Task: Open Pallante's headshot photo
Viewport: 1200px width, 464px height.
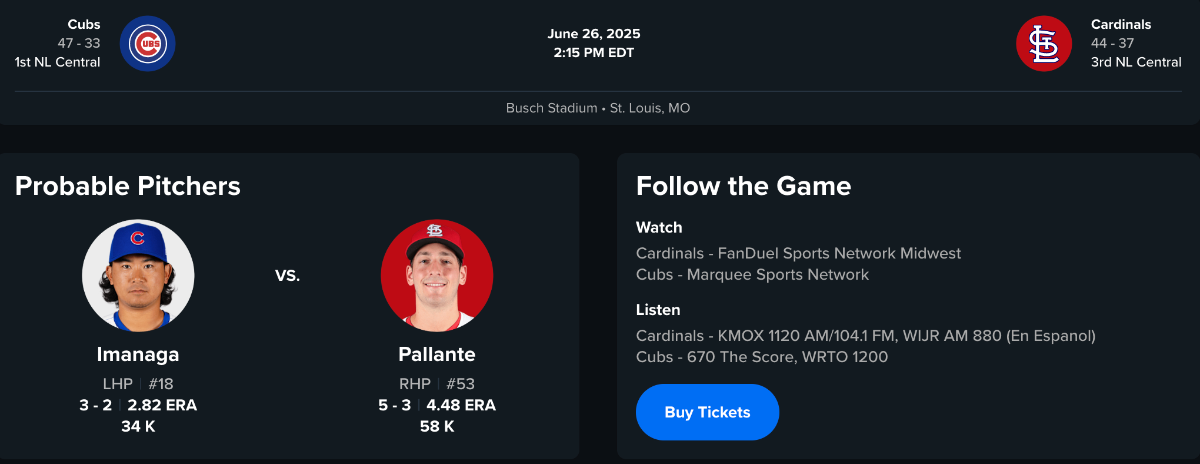Action: point(437,276)
